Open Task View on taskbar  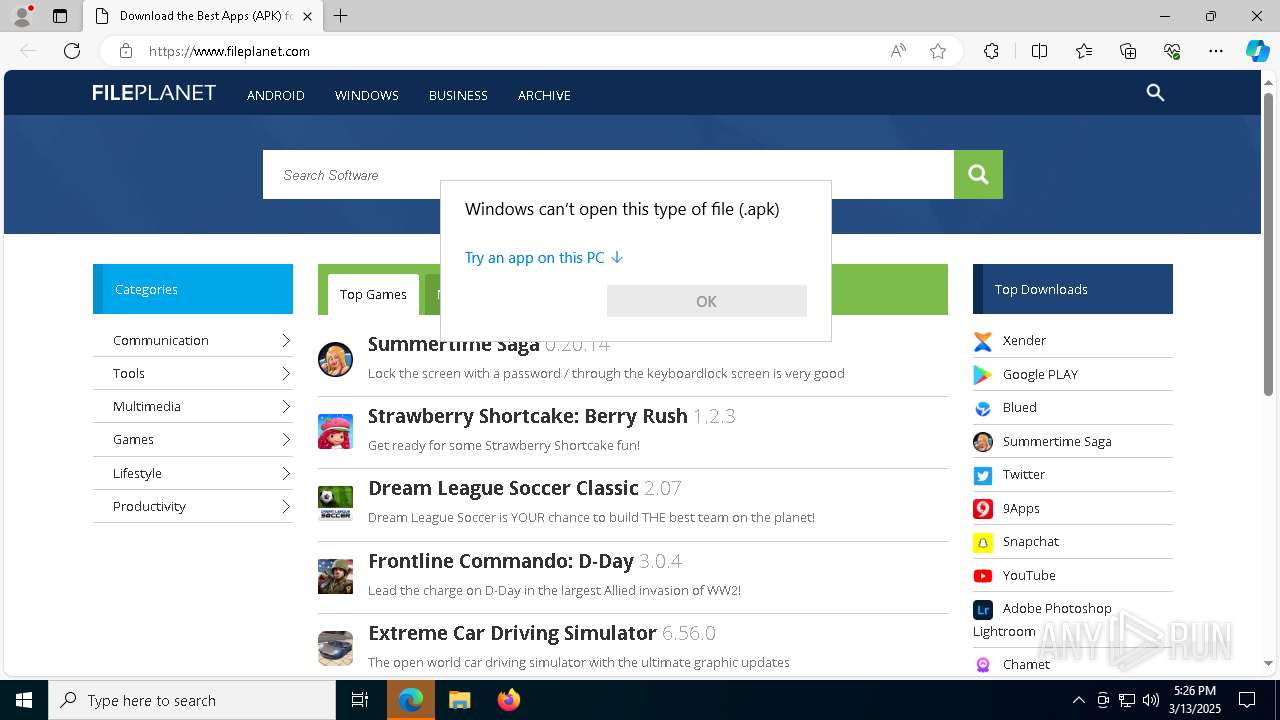[360, 700]
